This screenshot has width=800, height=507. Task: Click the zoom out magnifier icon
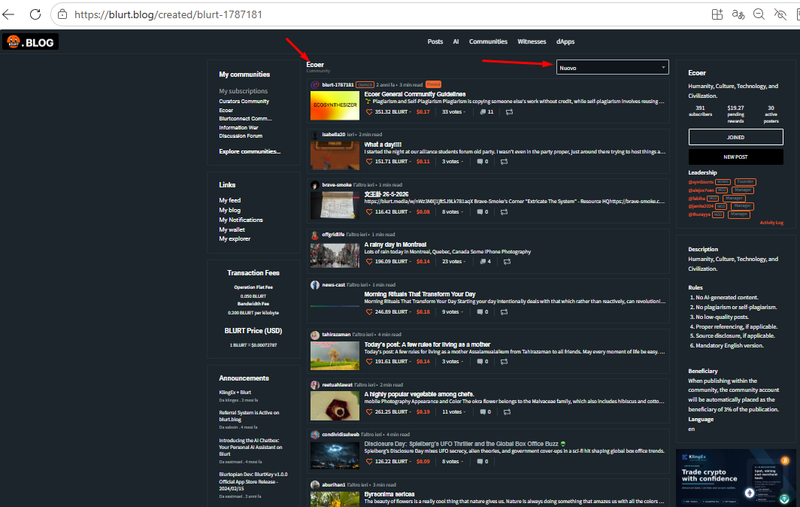[759, 14]
